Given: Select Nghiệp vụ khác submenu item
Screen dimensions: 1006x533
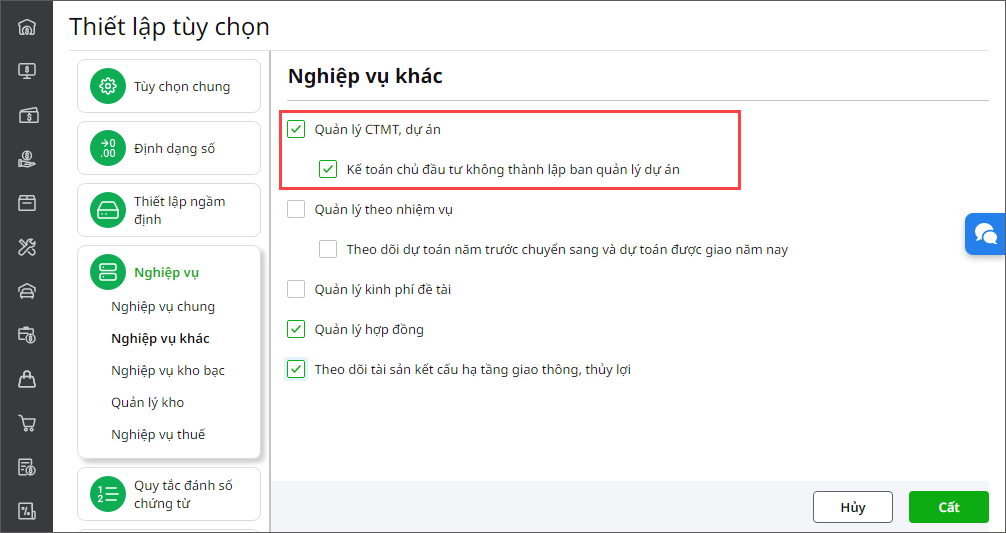Looking at the screenshot, I should click(160, 339).
